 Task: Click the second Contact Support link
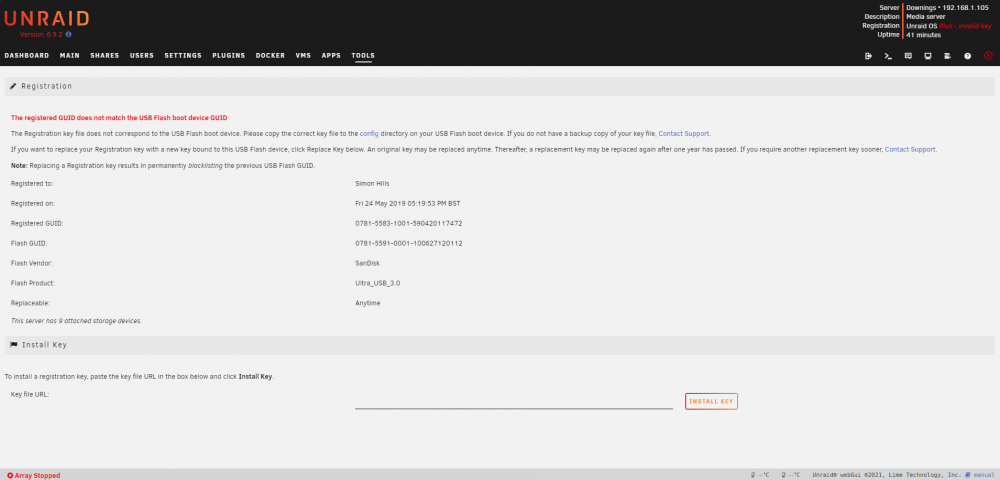[910, 149]
